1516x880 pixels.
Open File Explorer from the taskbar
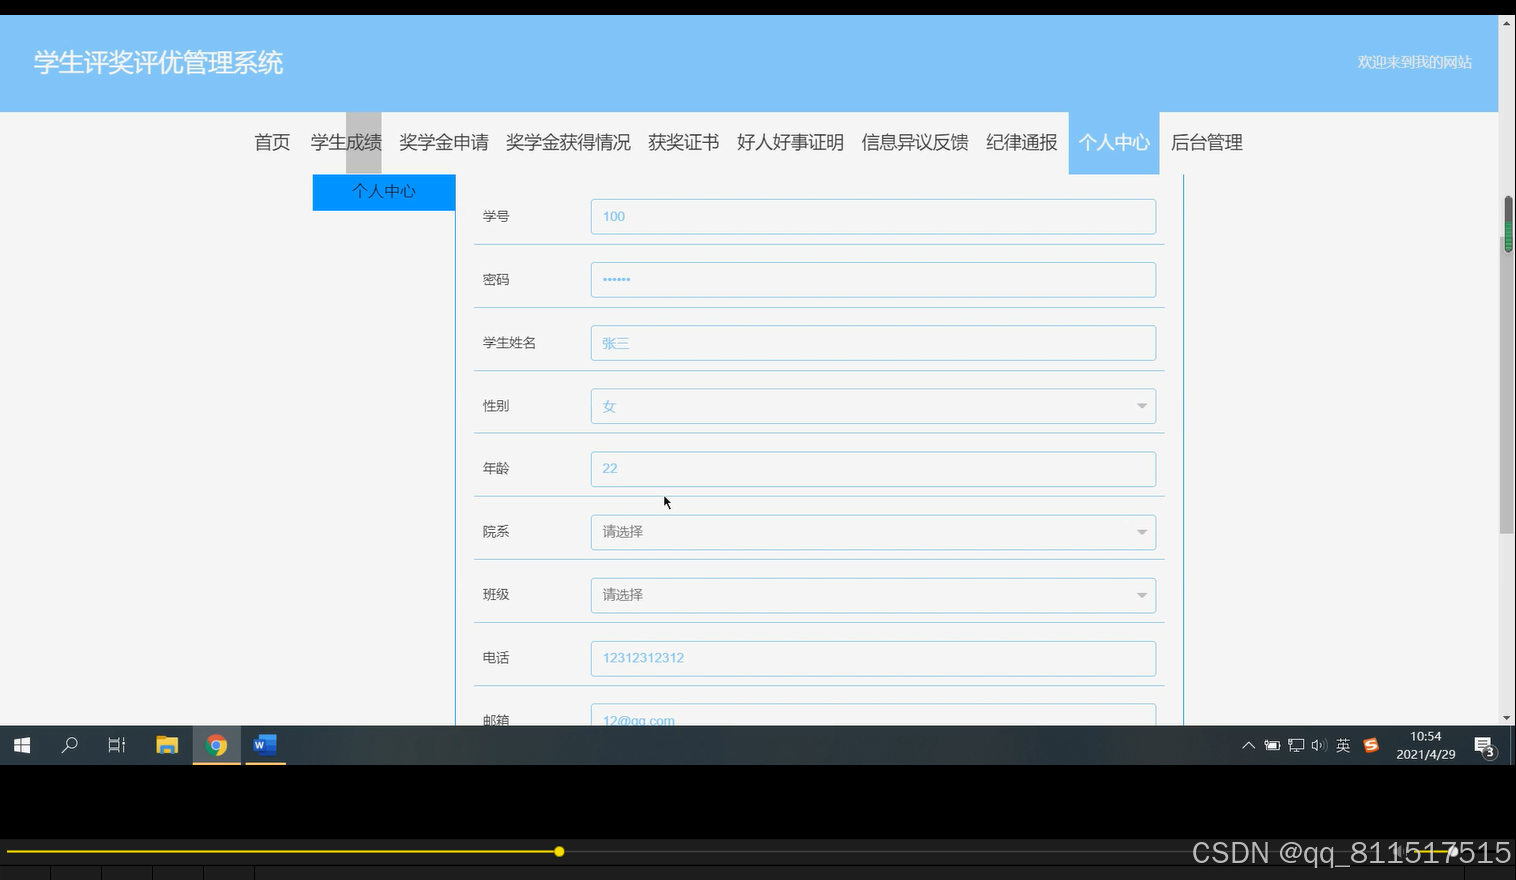click(167, 745)
